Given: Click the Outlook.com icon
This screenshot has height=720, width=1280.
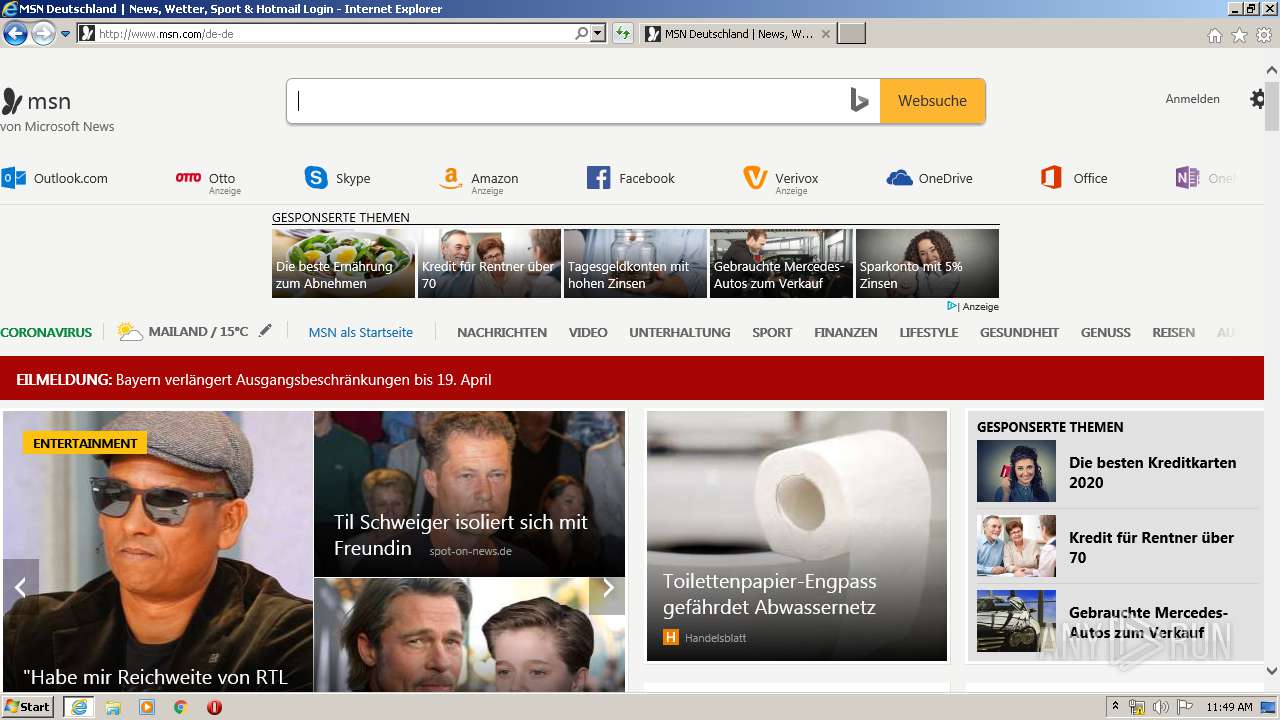Looking at the screenshot, I should (14, 178).
